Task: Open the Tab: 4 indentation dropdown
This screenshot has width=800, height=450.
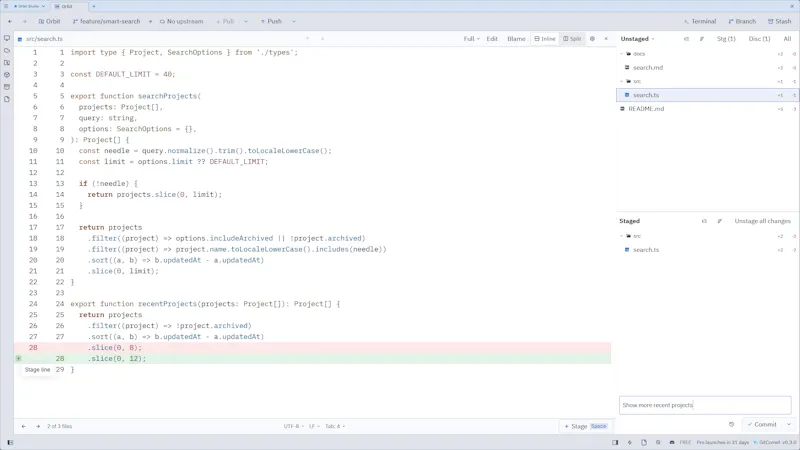Action: coord(335,426)
